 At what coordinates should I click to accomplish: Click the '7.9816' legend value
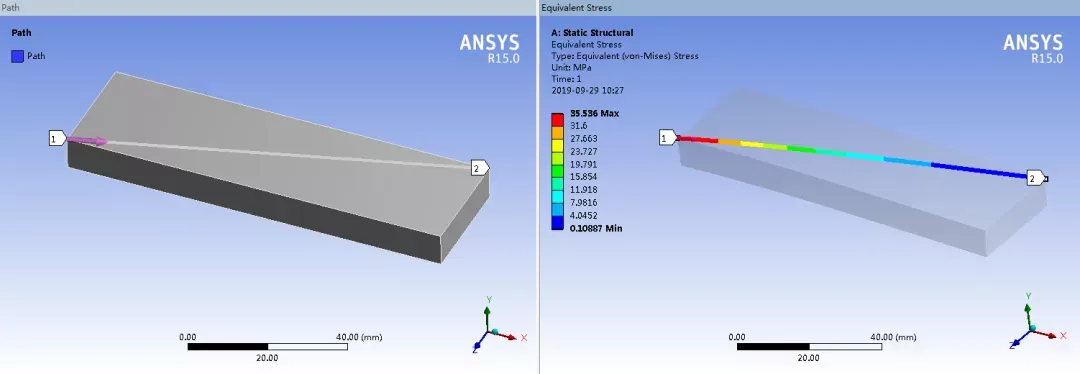[x=584, y=202]
